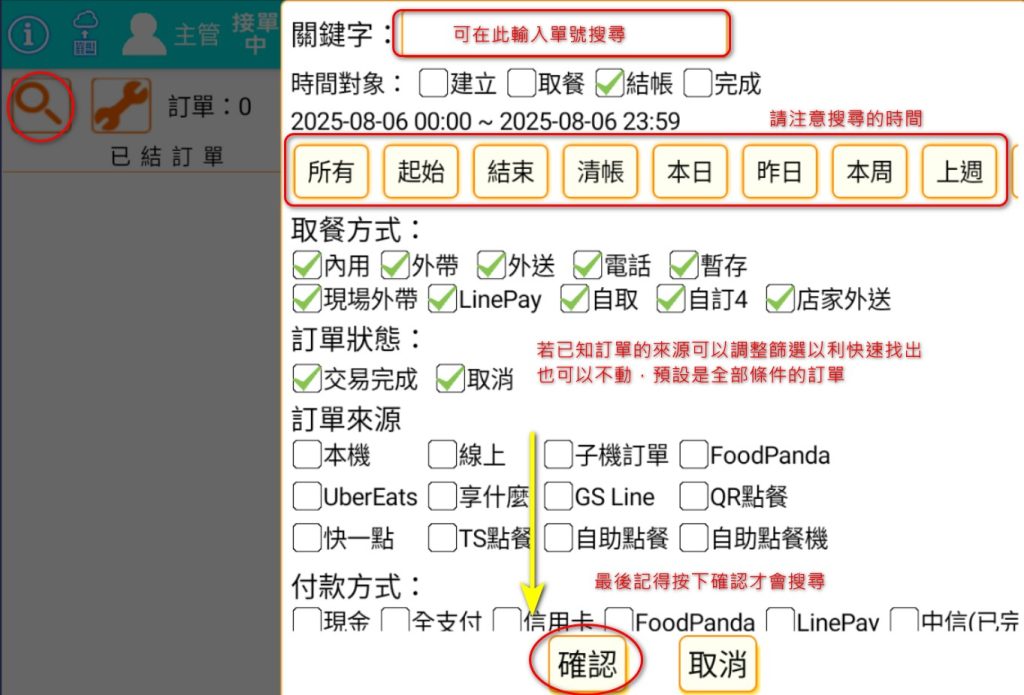Tick the UberEats source checkbox

coord(307,496)
